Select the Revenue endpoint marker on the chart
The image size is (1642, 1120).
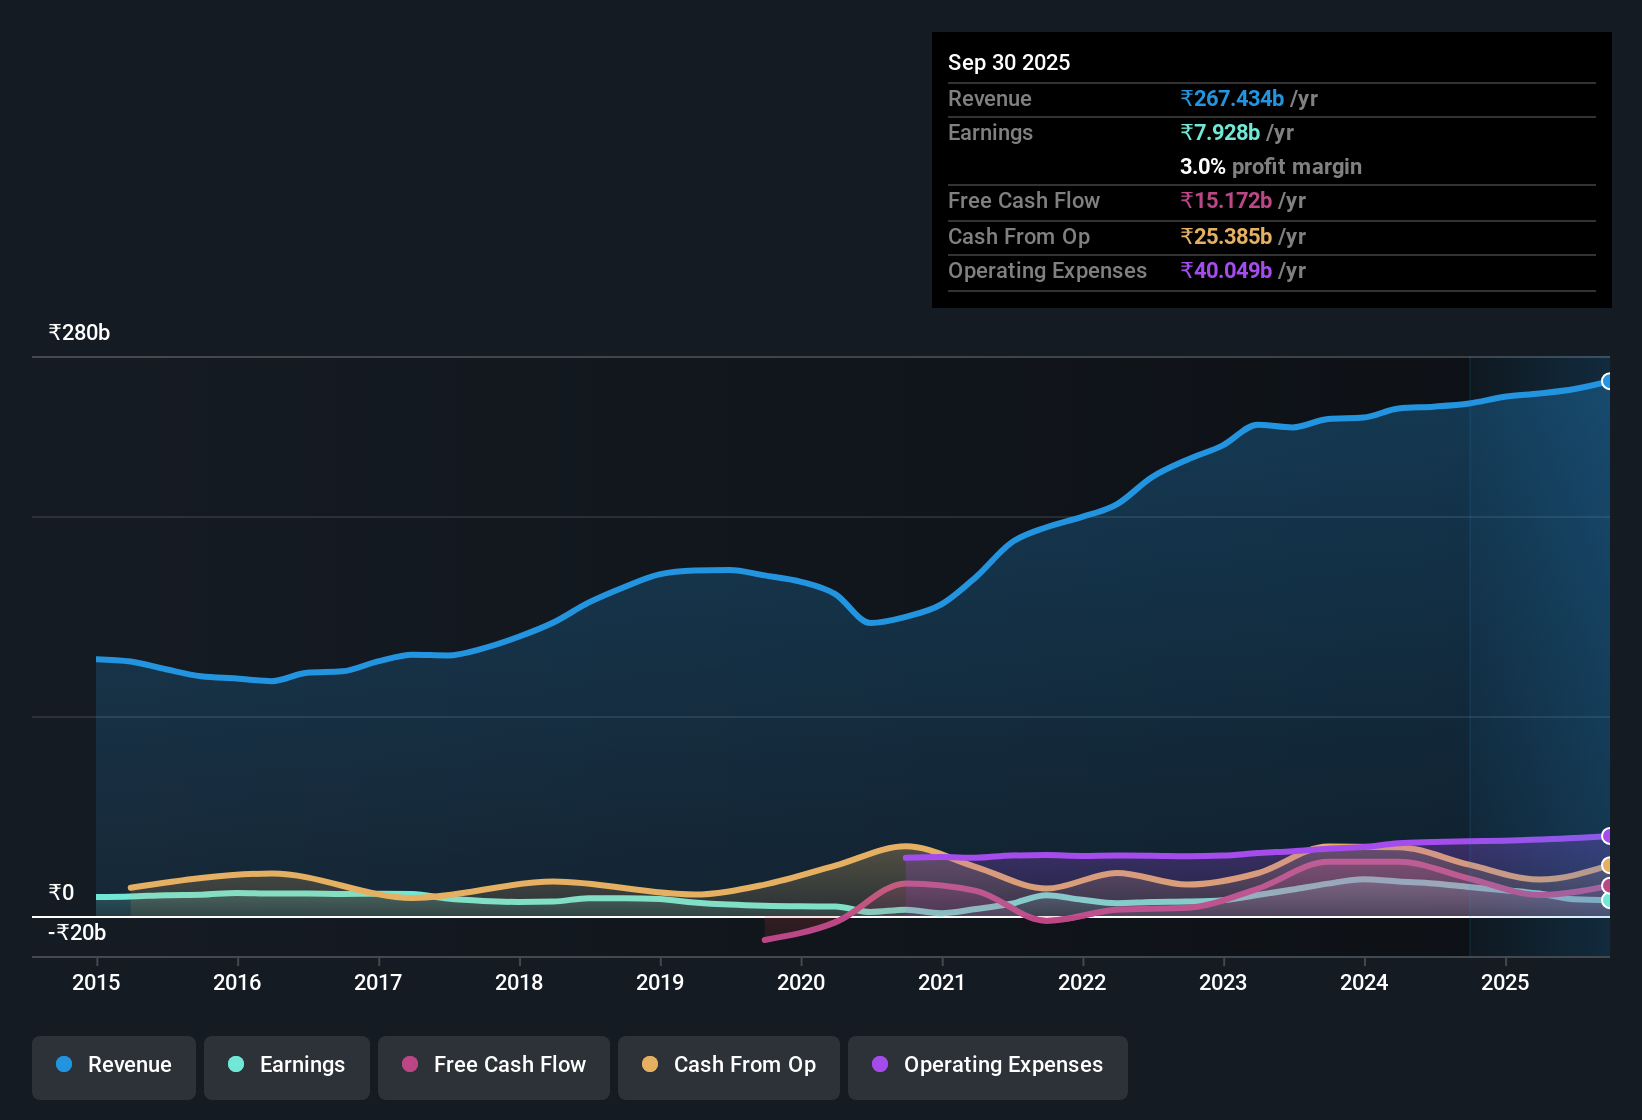[1608, 381]
